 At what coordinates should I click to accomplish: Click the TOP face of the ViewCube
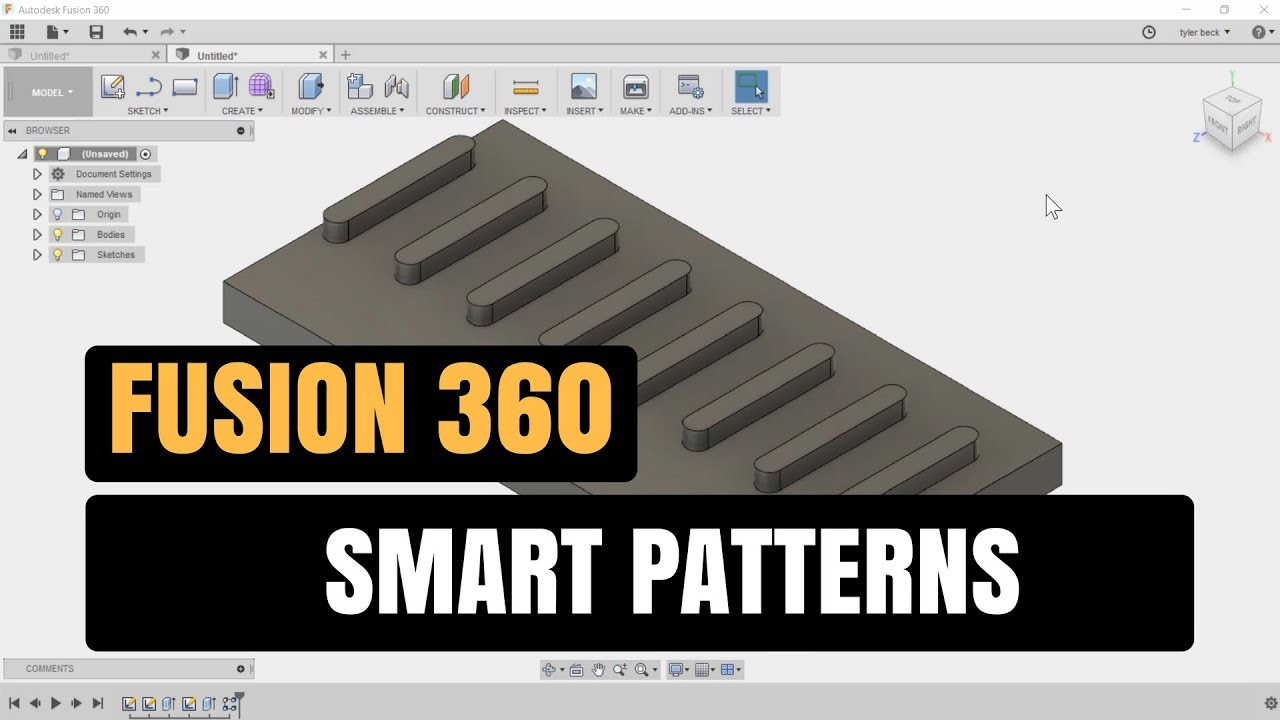[x=1232, y=101]
